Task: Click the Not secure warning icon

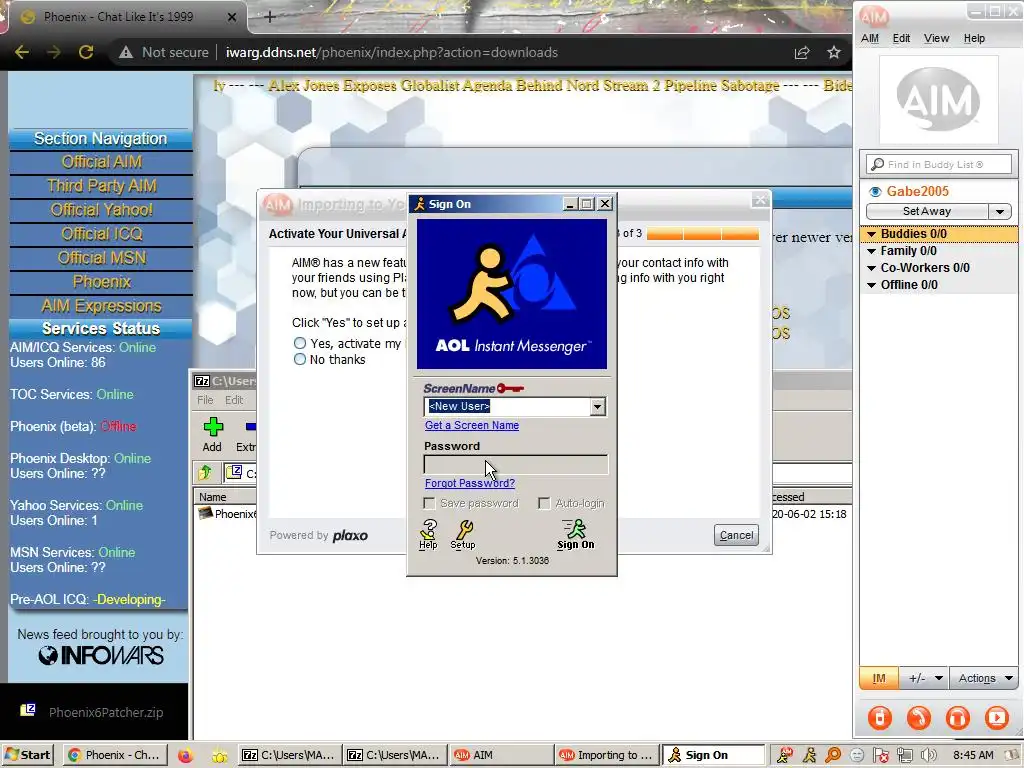Action: click(126, 52)
